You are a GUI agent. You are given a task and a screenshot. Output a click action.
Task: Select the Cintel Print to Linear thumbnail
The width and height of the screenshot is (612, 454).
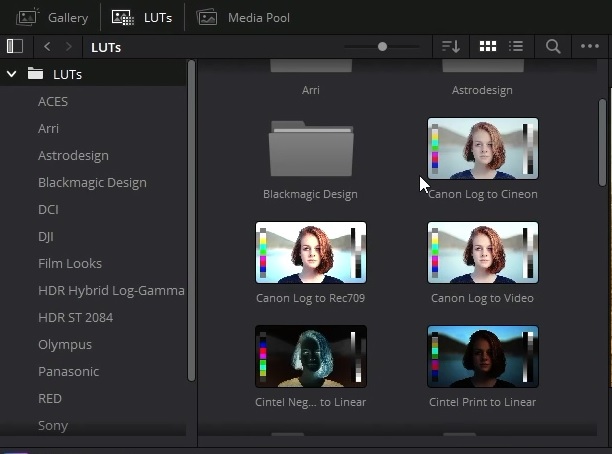pos(483,356)
